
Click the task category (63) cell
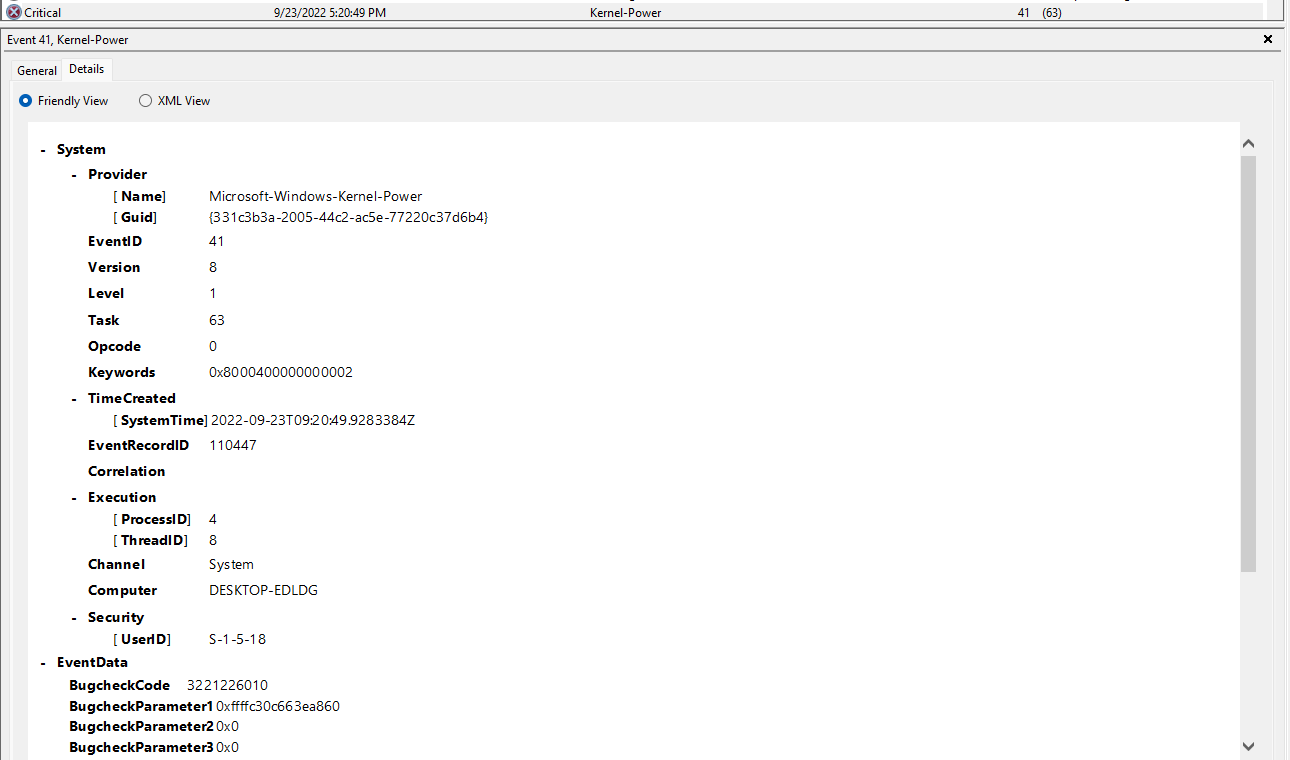1052,13
